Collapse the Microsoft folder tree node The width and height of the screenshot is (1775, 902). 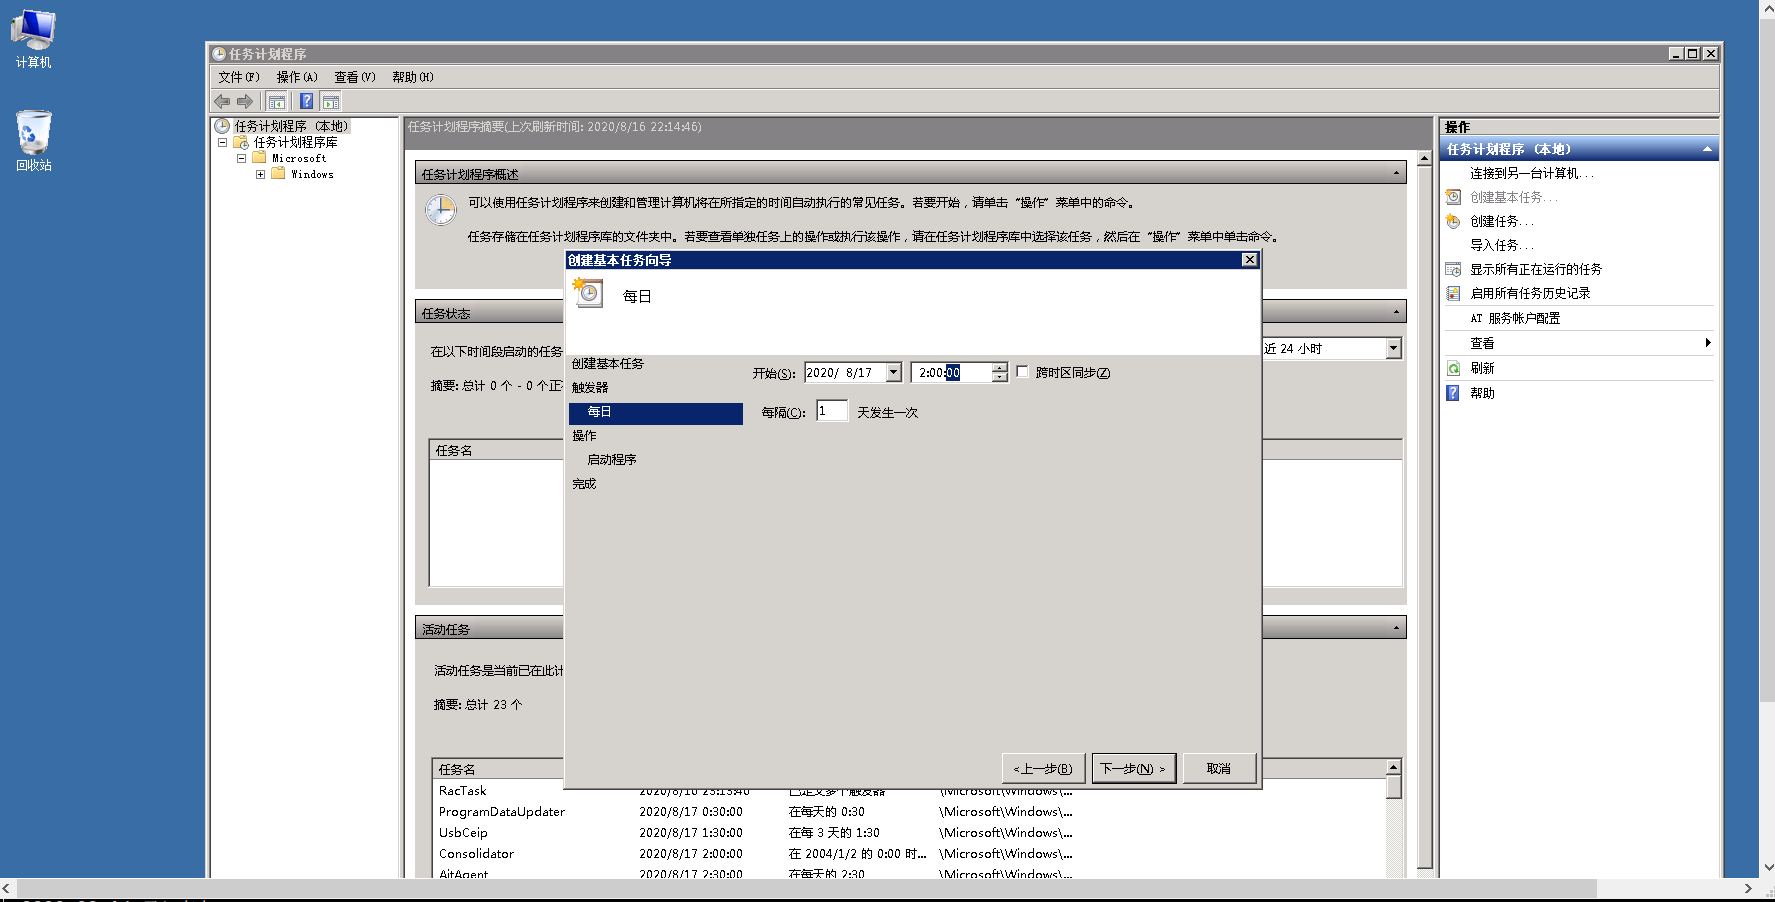241,158
